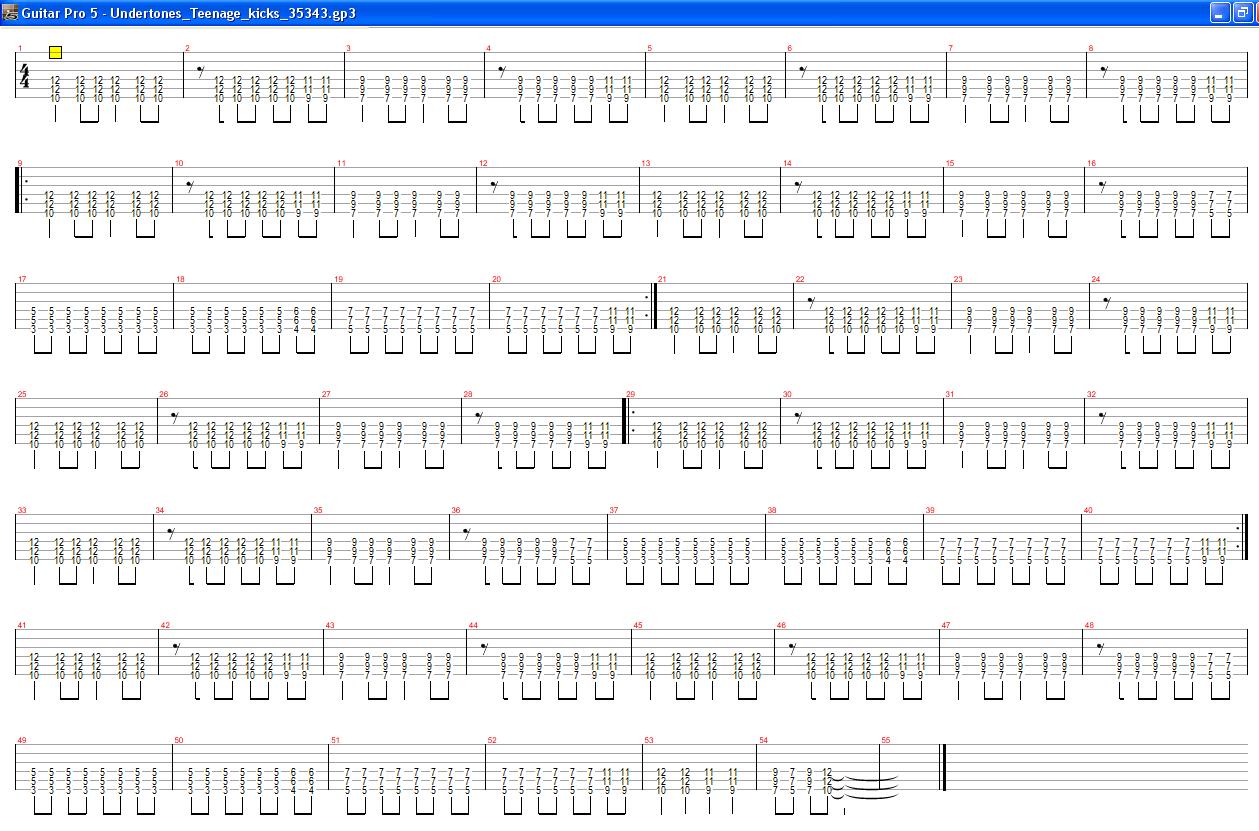1259x831 pixels.
Task: Click measure number 15
Action: pyautogui.click(x=950, y=163)
